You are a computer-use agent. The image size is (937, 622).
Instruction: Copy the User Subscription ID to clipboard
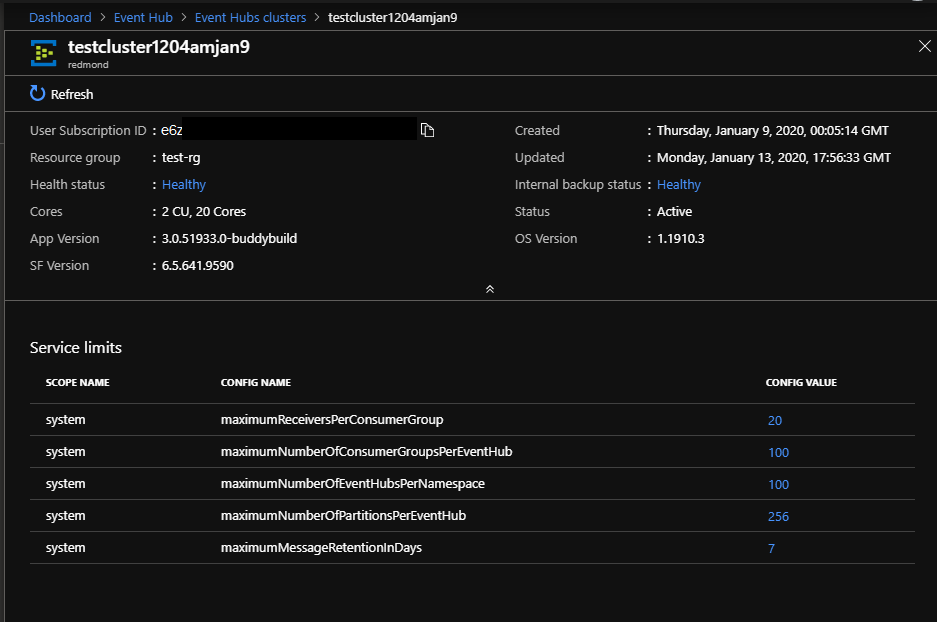click(x=428, y=129)
